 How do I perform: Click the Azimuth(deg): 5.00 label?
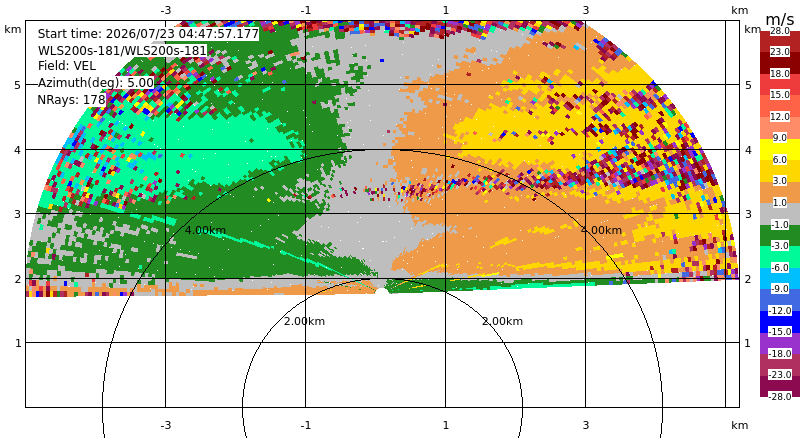[x=95, y=83]
